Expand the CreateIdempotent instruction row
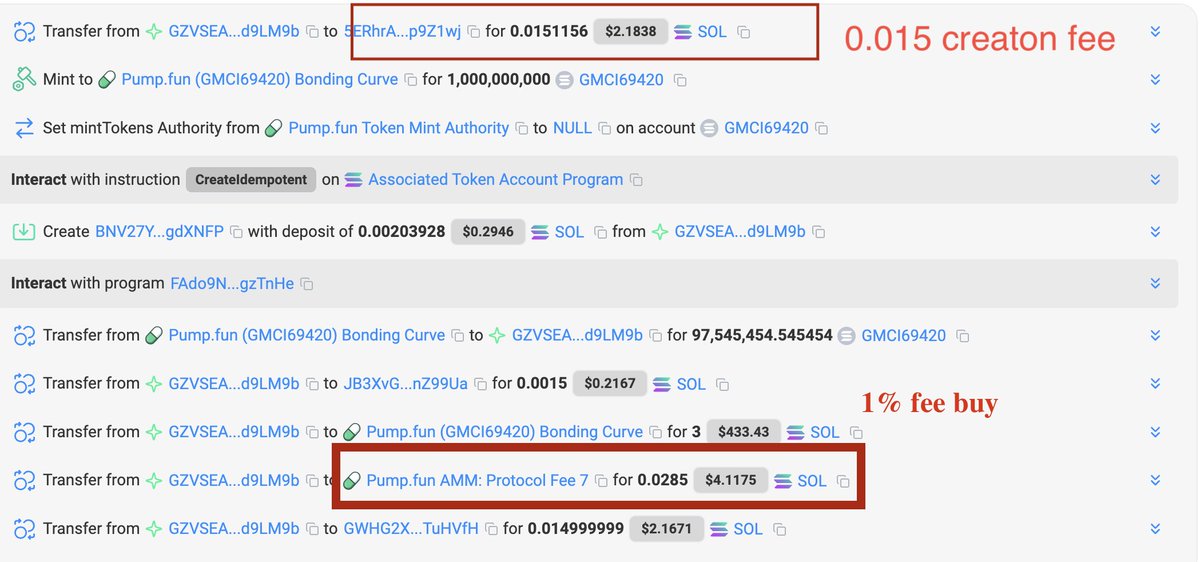Image resolution: width=1200 pixels, height=562 pixels. click(1155, 180)
